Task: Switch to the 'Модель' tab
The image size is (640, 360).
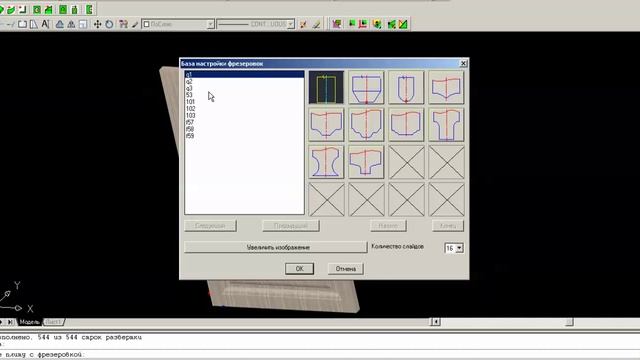Action: (29, 322)
